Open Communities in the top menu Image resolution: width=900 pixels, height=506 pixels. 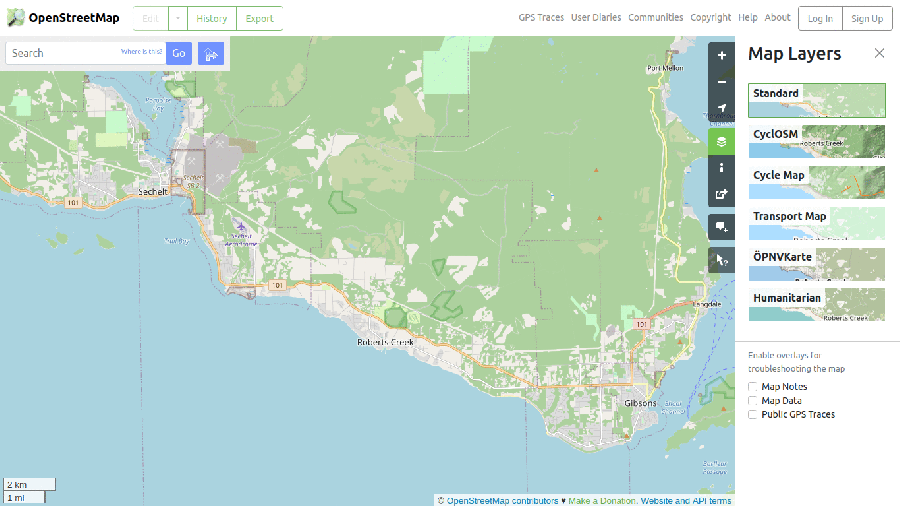(655, 17)
